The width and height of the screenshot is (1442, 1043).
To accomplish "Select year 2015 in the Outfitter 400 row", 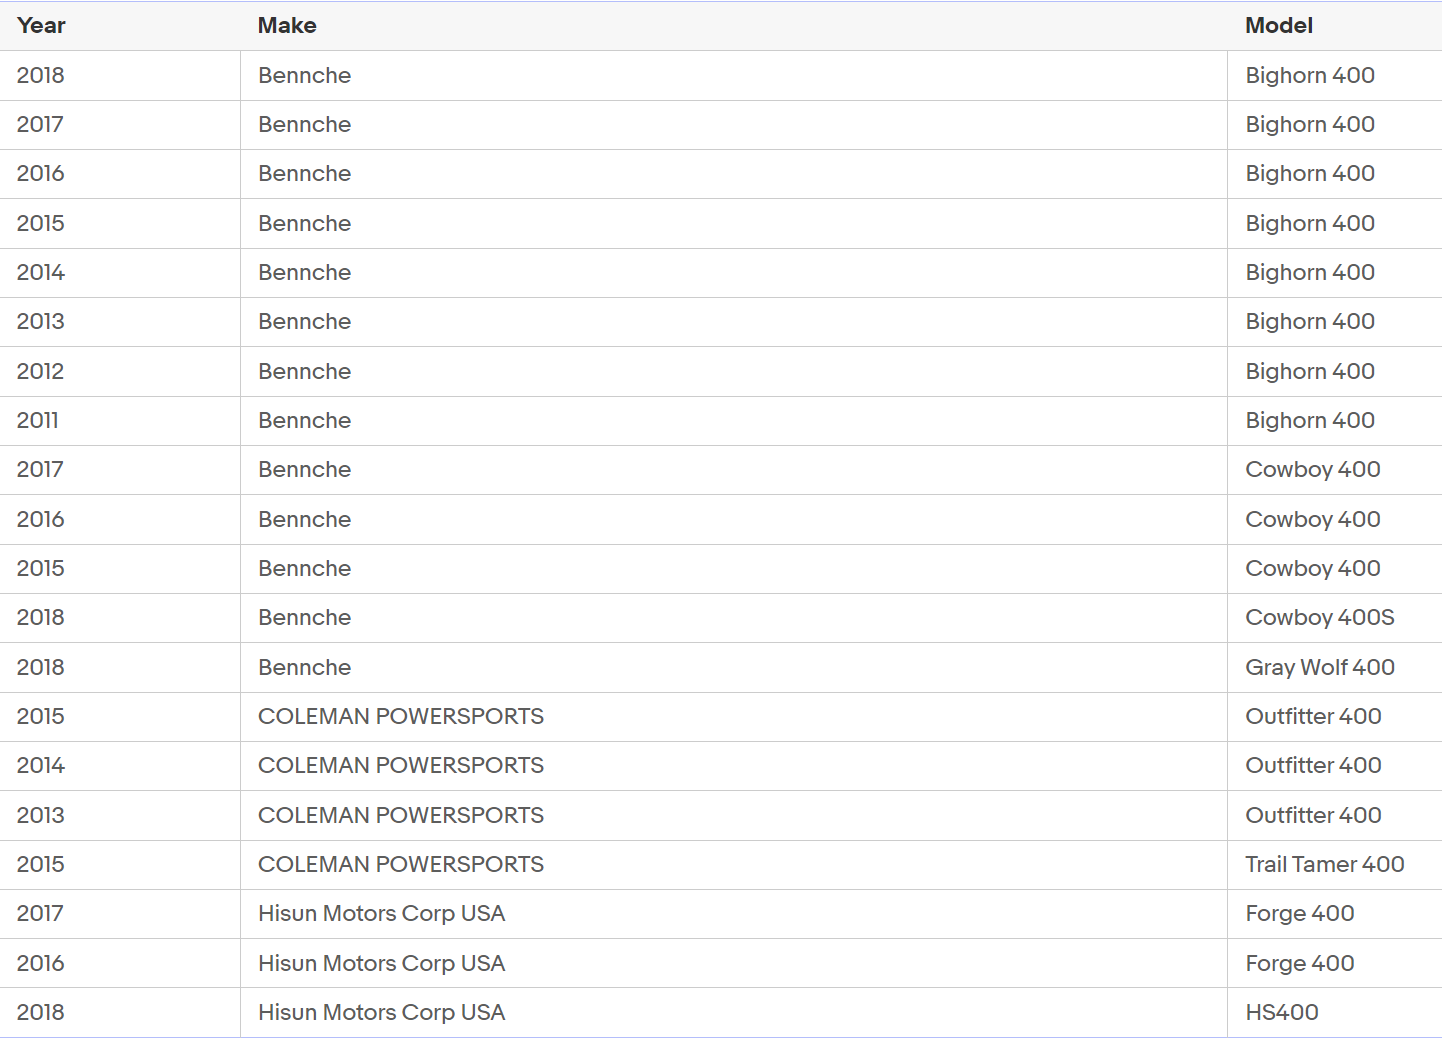I will (41, 716).
